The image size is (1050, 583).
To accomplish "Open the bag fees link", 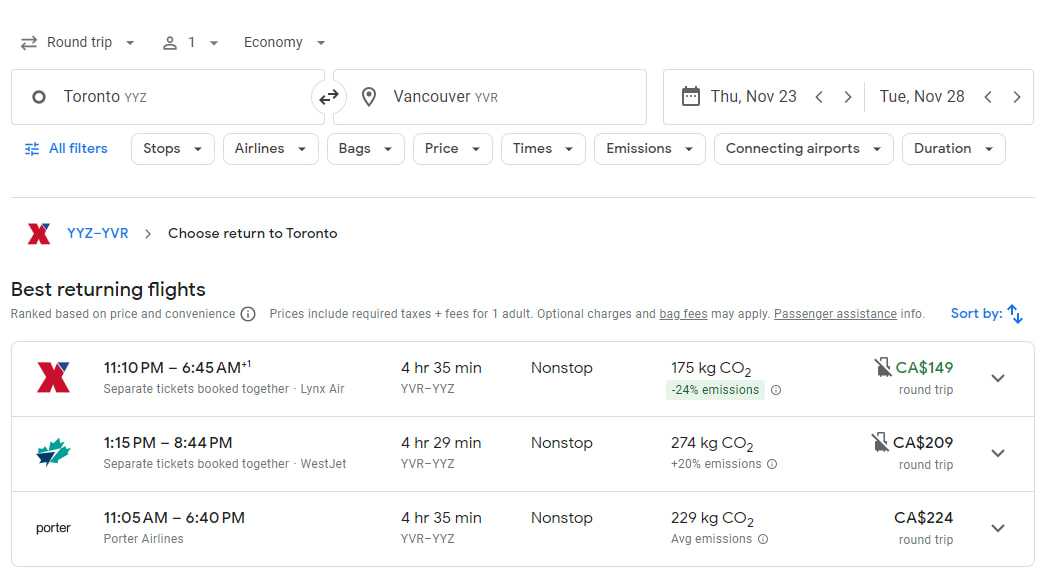I will [x=683, y=313].
